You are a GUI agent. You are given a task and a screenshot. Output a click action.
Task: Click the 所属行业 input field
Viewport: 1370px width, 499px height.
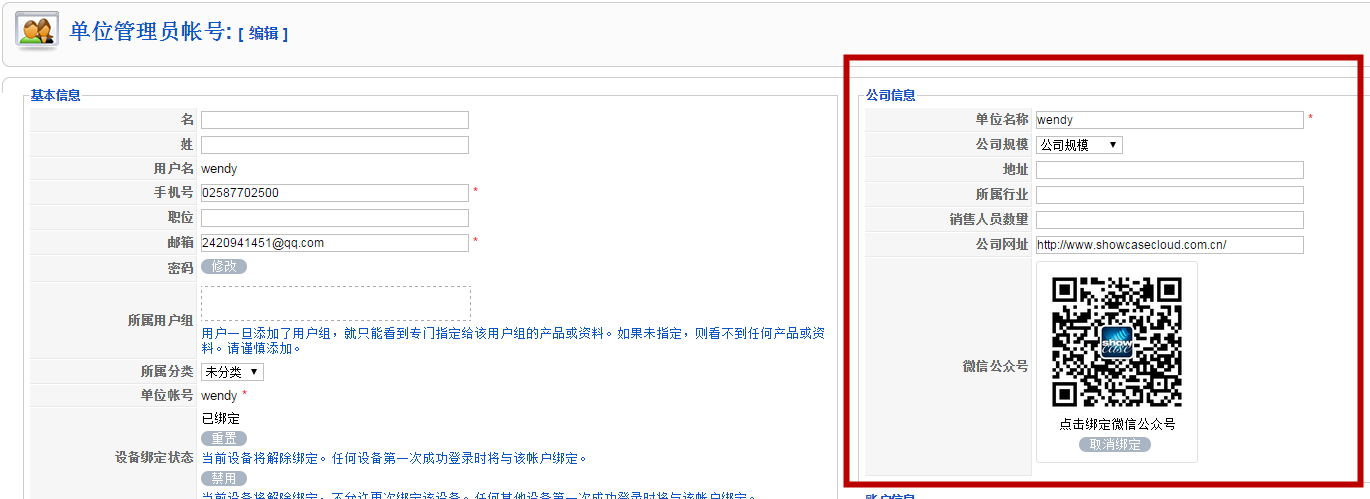pyautogui.click(x=1170, y=195)
